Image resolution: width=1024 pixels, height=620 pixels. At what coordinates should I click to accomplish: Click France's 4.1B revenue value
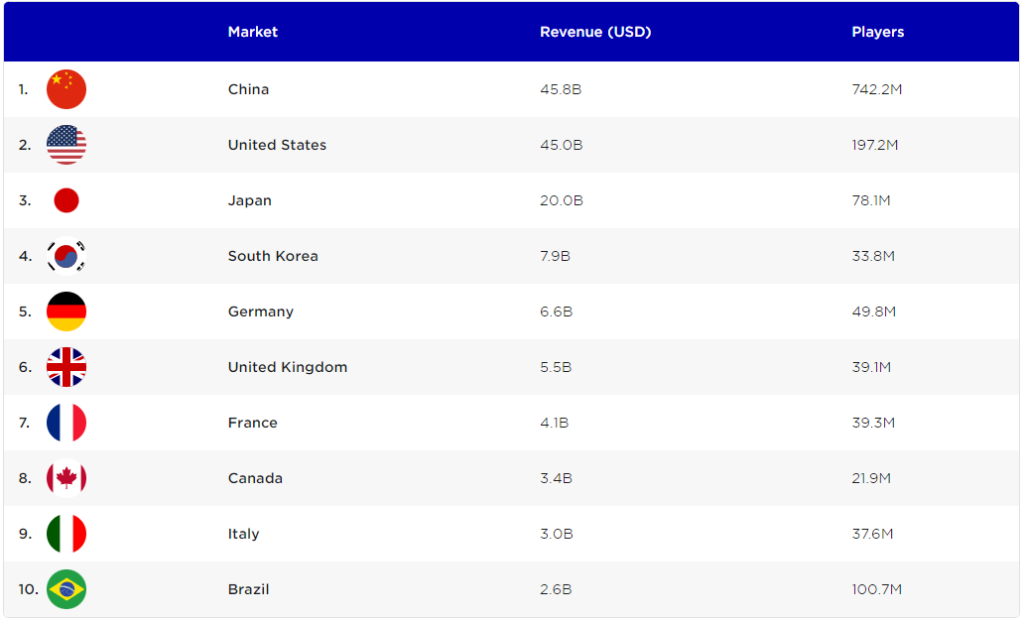(554, 423)
